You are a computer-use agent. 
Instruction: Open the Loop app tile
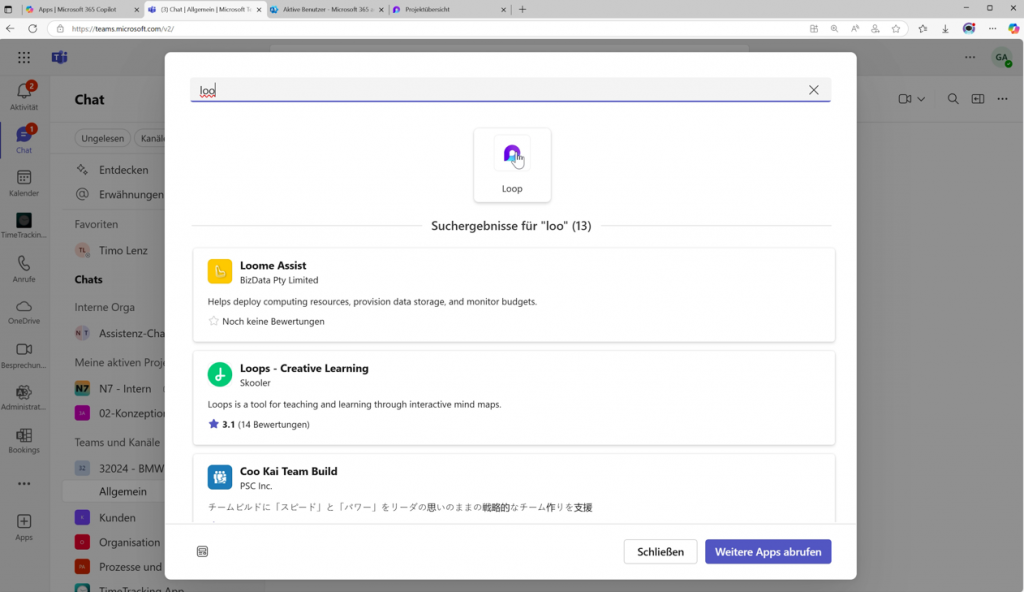point(512,165)
